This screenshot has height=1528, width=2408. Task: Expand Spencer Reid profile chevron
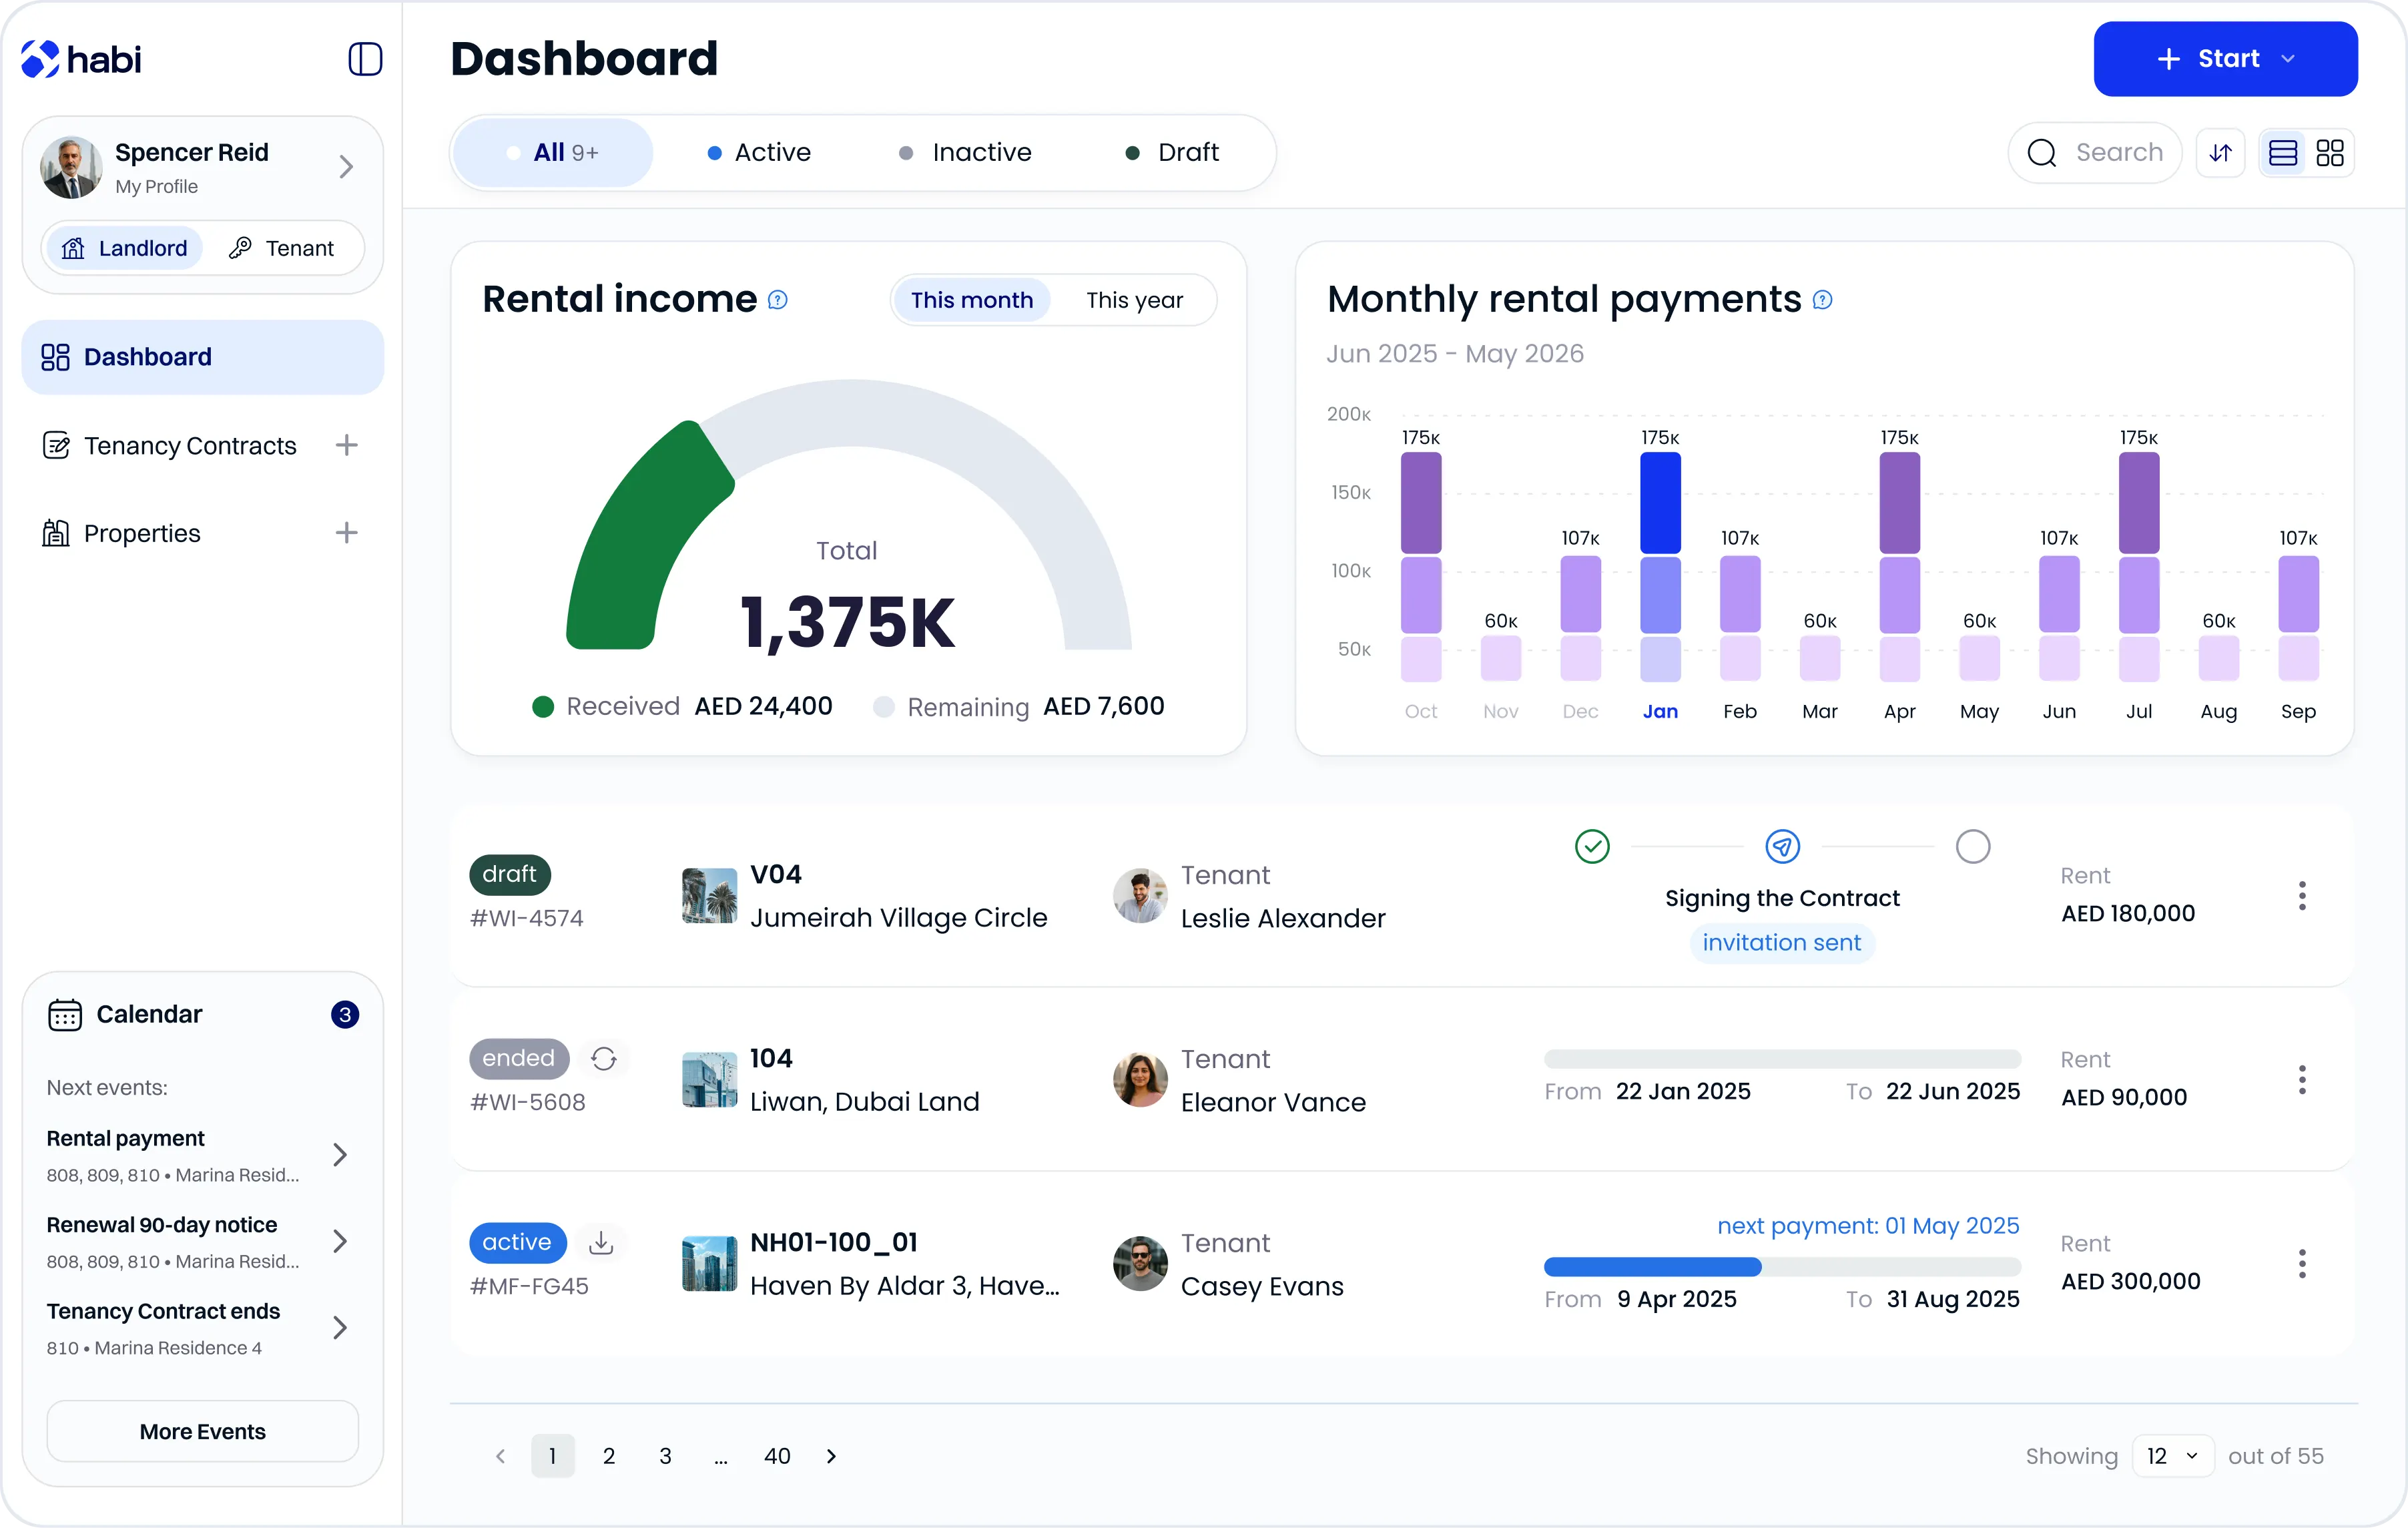(x=346, y=166)
